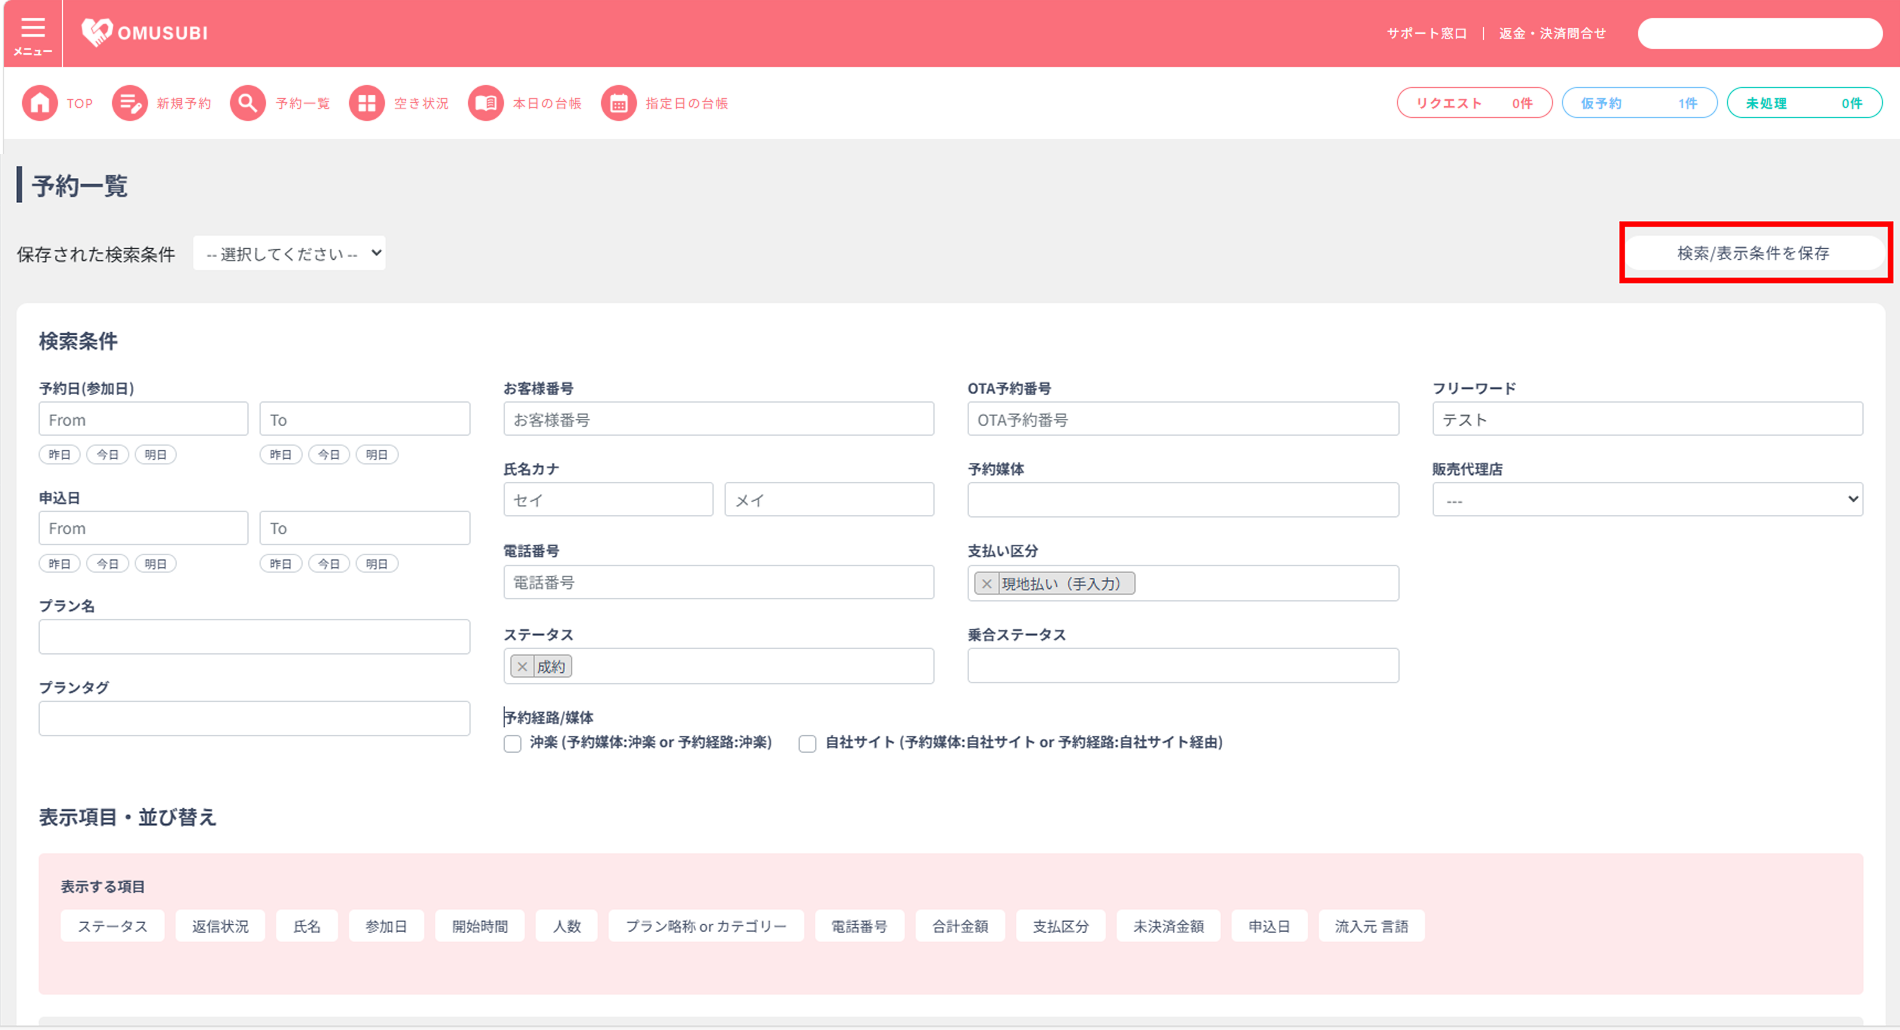Open the 未処理 0件 badge
Image resolution: width=1900 pixels, height=1030 pixels.
[x=1804, y=103]
